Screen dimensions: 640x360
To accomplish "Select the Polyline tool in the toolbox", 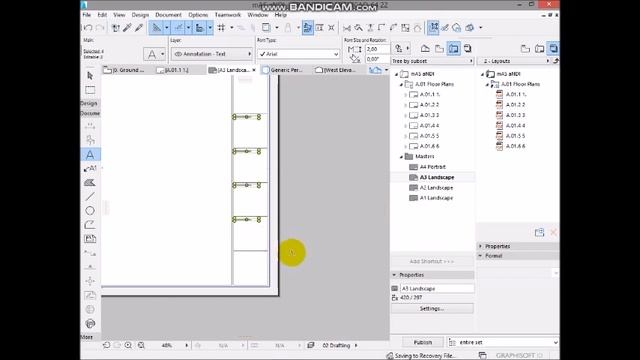I will [x=90, y=224].
